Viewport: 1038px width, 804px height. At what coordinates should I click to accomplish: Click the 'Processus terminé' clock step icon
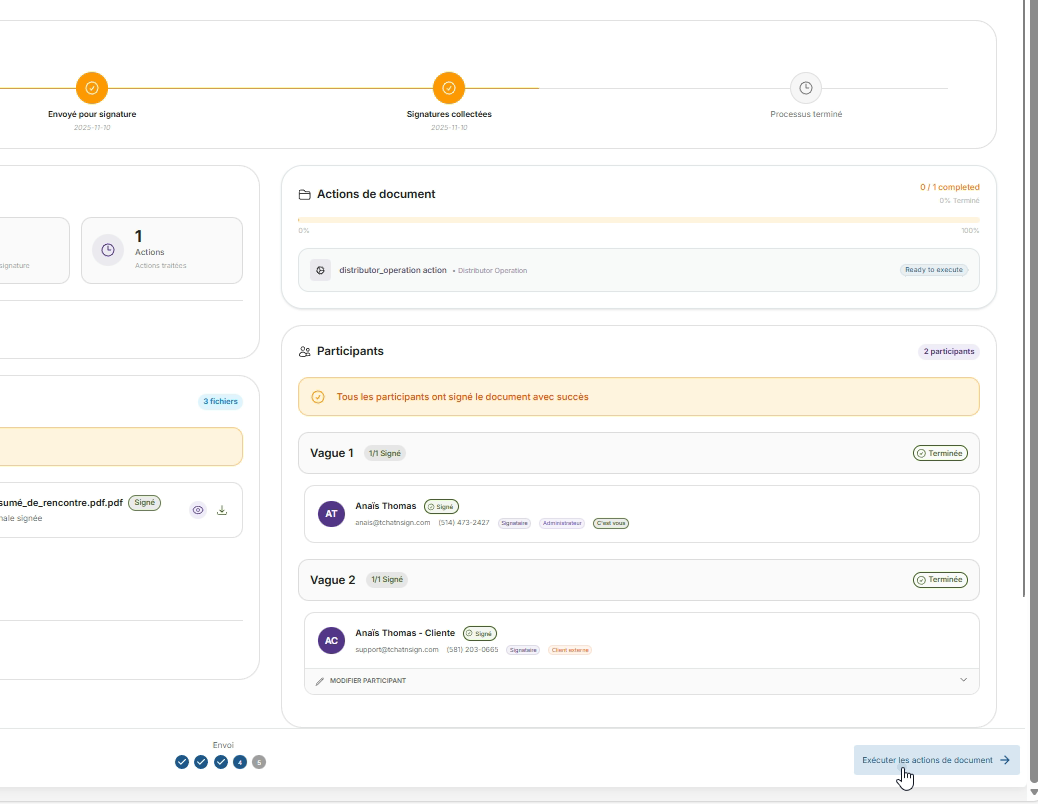pos(806,88)
